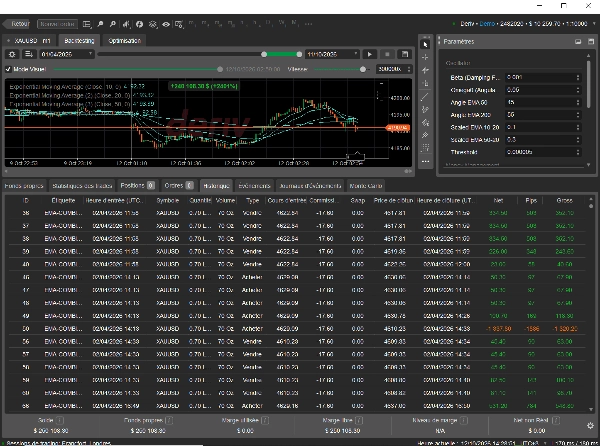Click the horizontal scrollbar under the chart

[209, 171]
